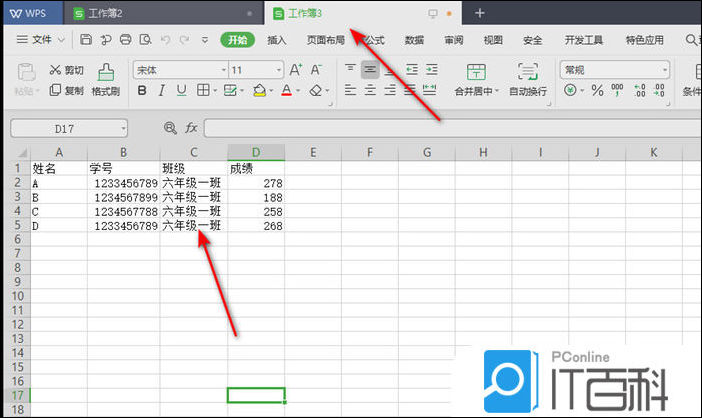Open font name dropdown 宋体
Viewport: 702px width, 418px height.
click(x=224, y=70)
